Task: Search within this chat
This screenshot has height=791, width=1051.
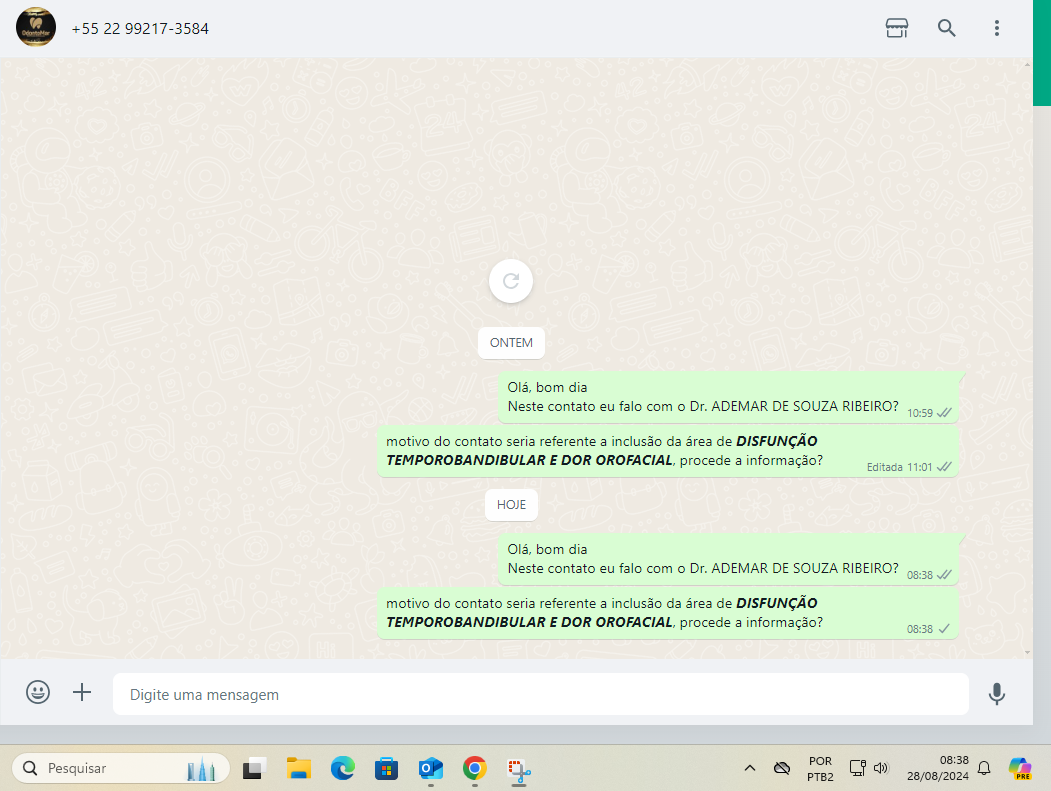Action: [946, 28]
